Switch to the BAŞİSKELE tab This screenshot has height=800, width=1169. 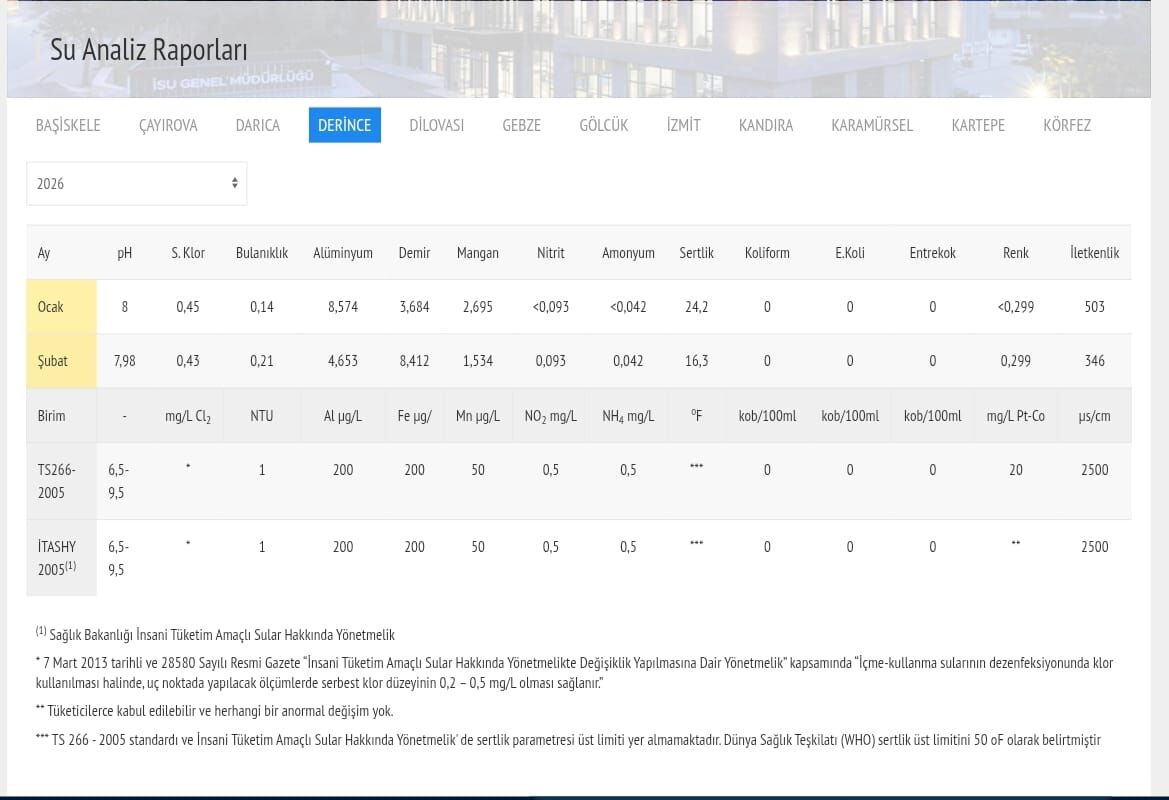point(68,125)
